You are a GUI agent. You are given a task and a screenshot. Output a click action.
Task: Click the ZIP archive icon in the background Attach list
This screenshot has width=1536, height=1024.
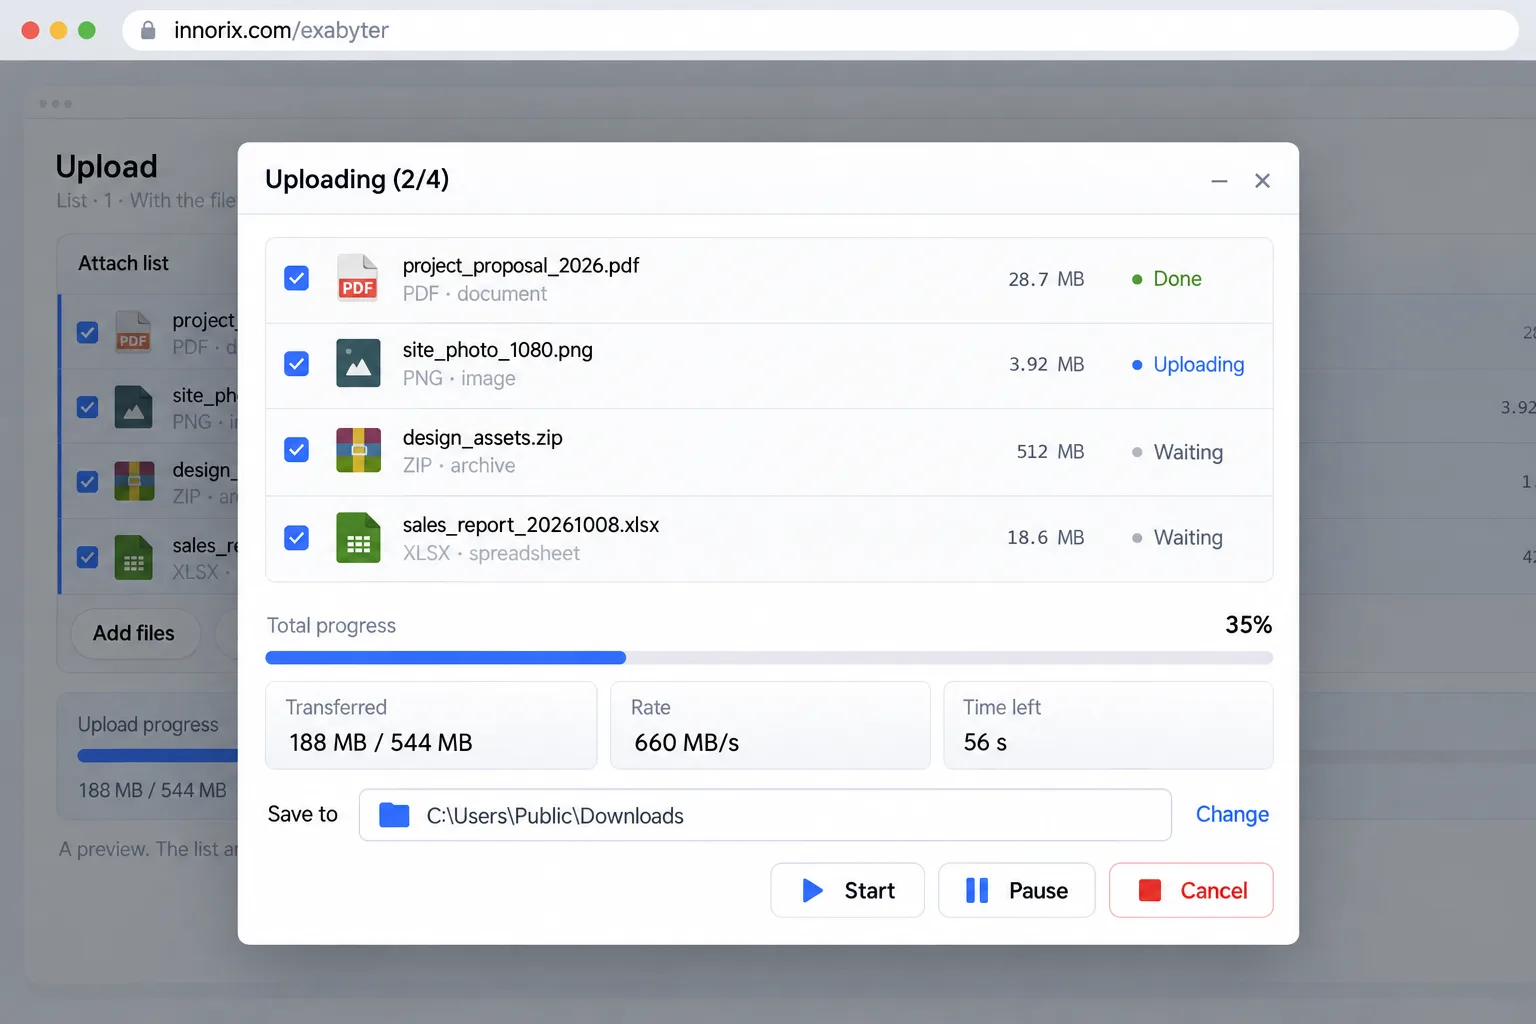(134, 481)
